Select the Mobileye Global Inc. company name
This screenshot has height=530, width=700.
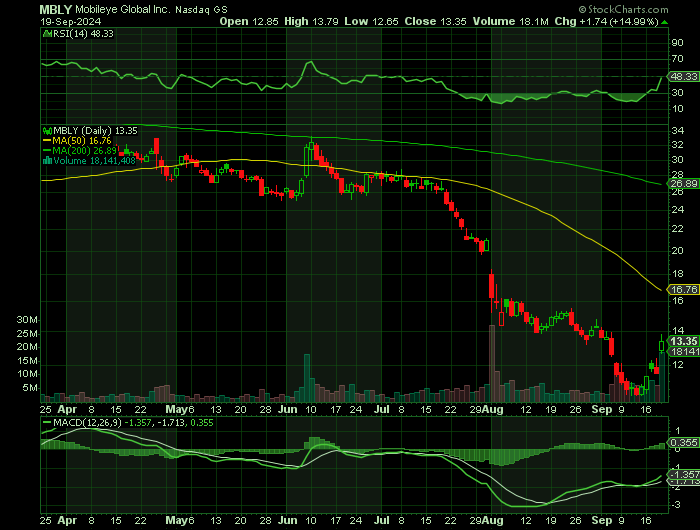(x=123, y=9)
